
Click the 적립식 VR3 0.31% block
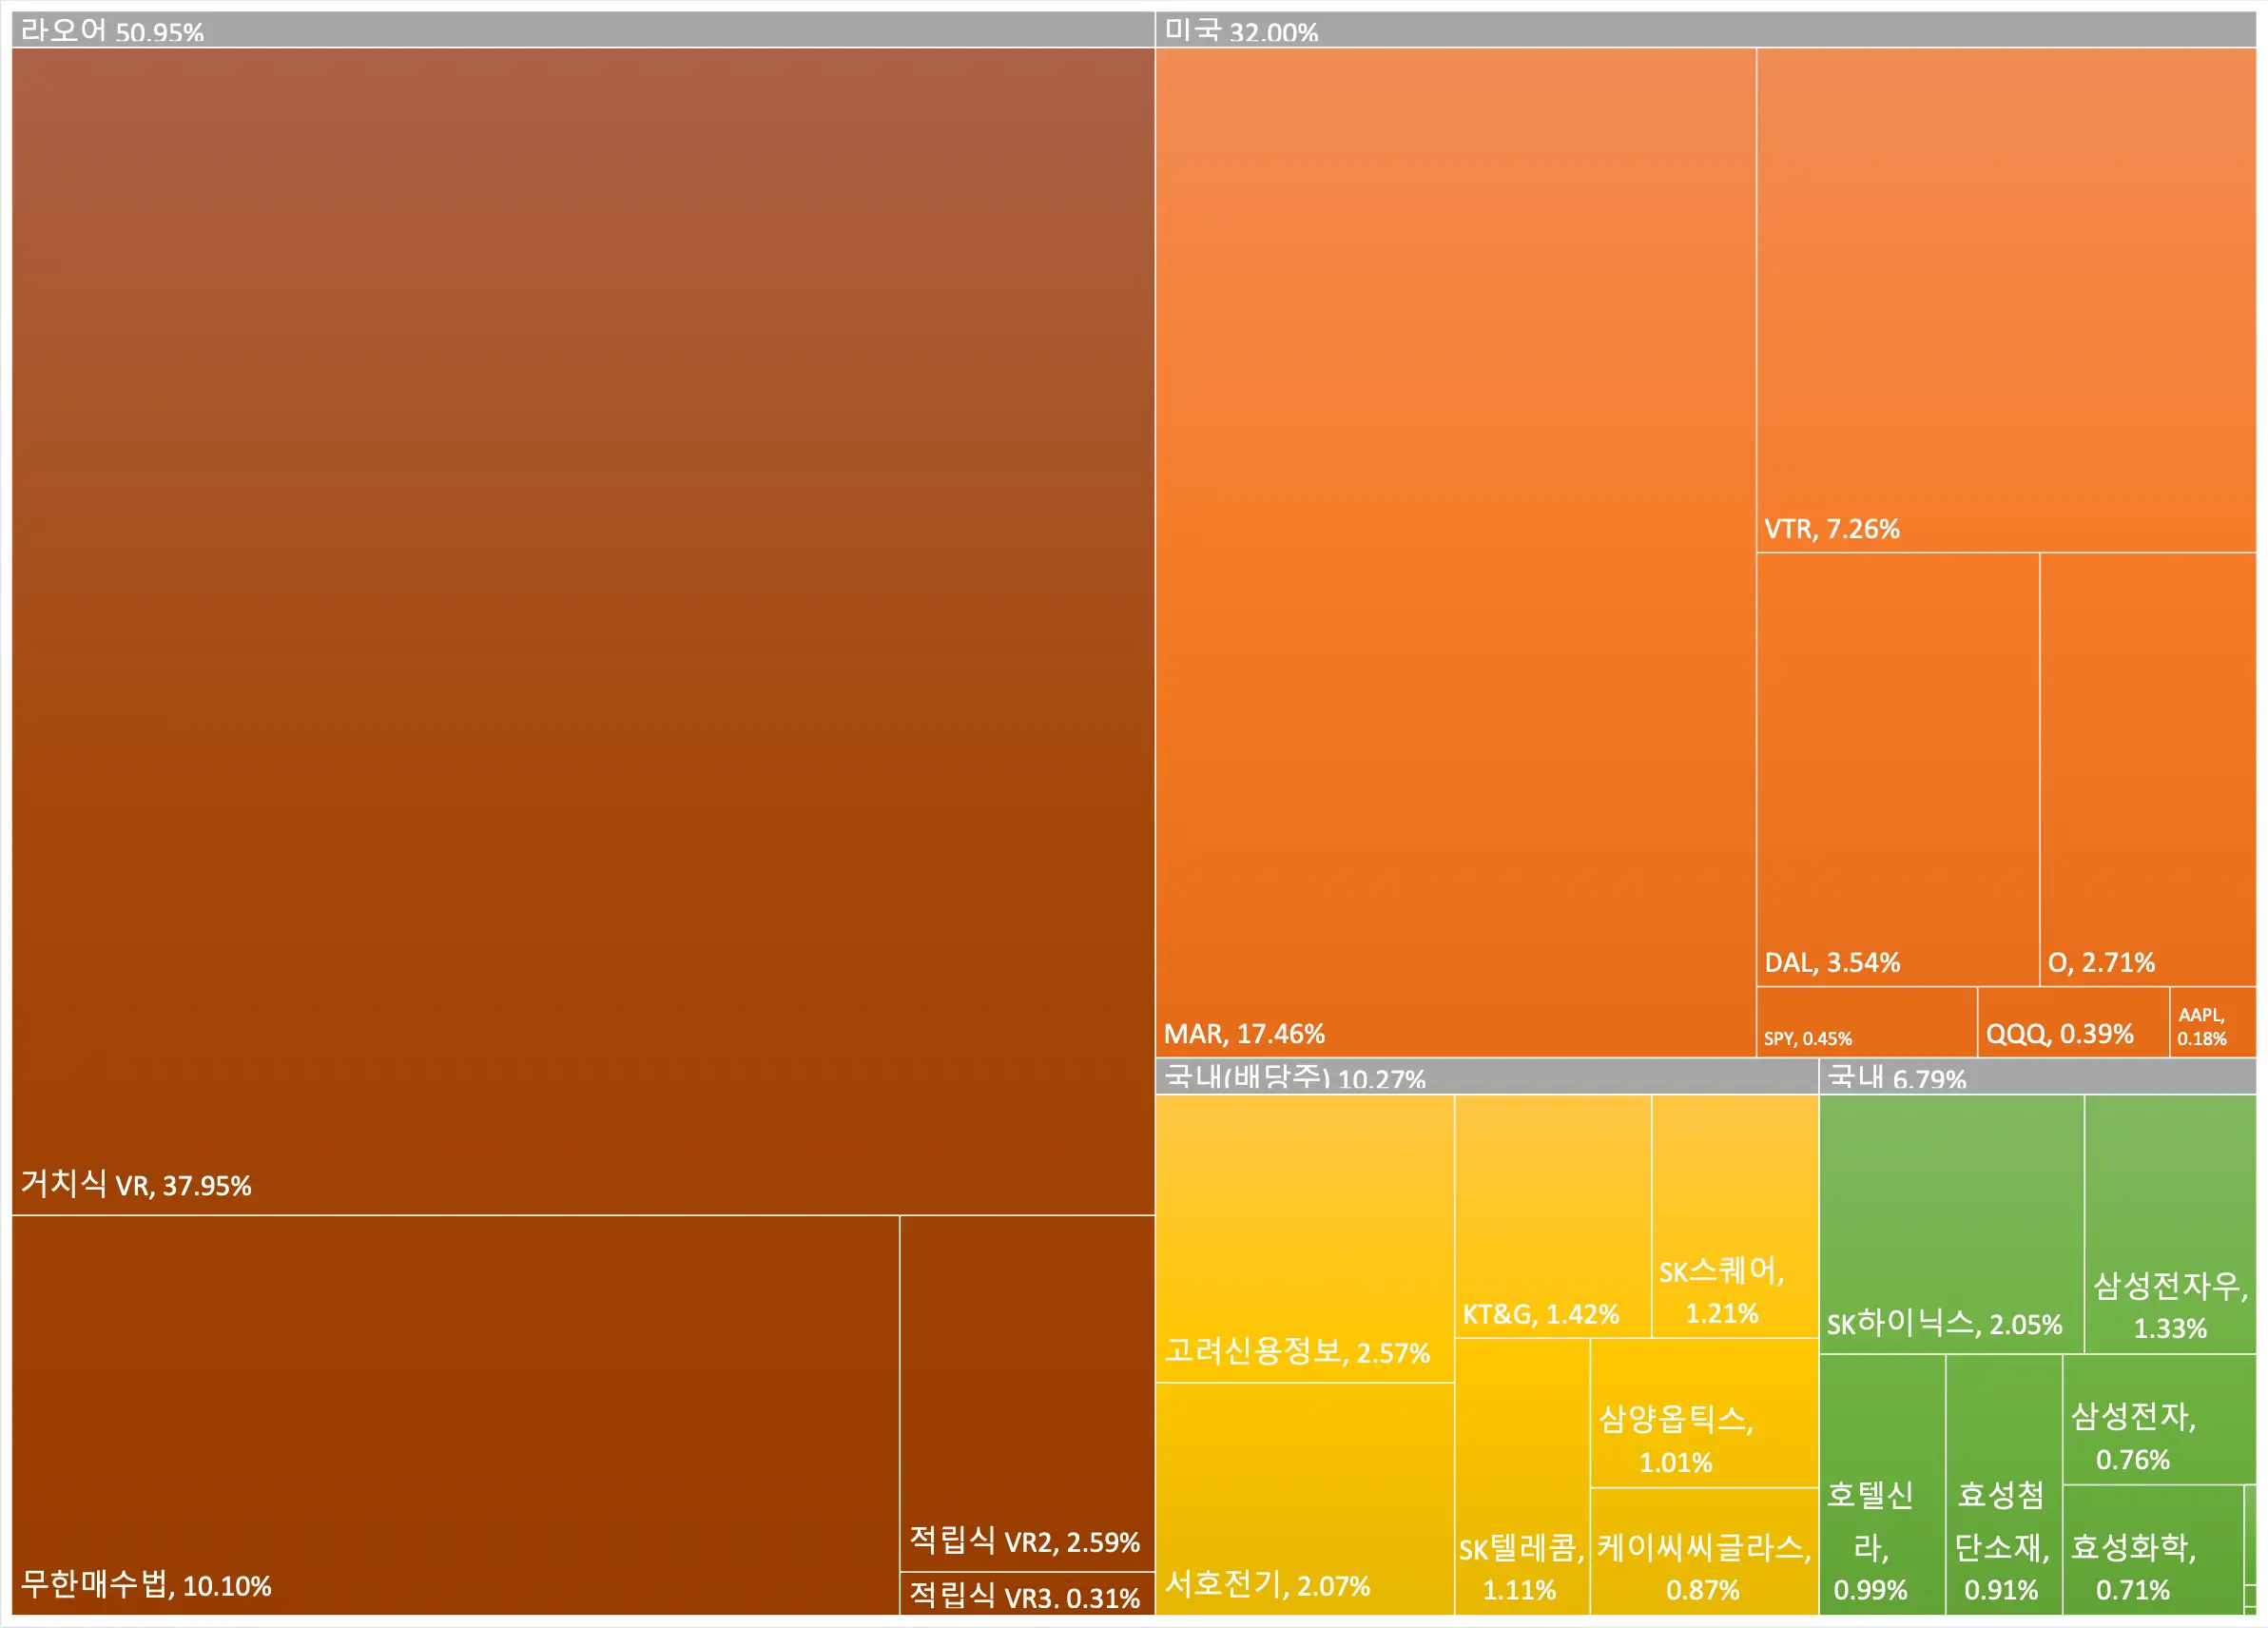pyautogui.click(x=1028, y=1594)
